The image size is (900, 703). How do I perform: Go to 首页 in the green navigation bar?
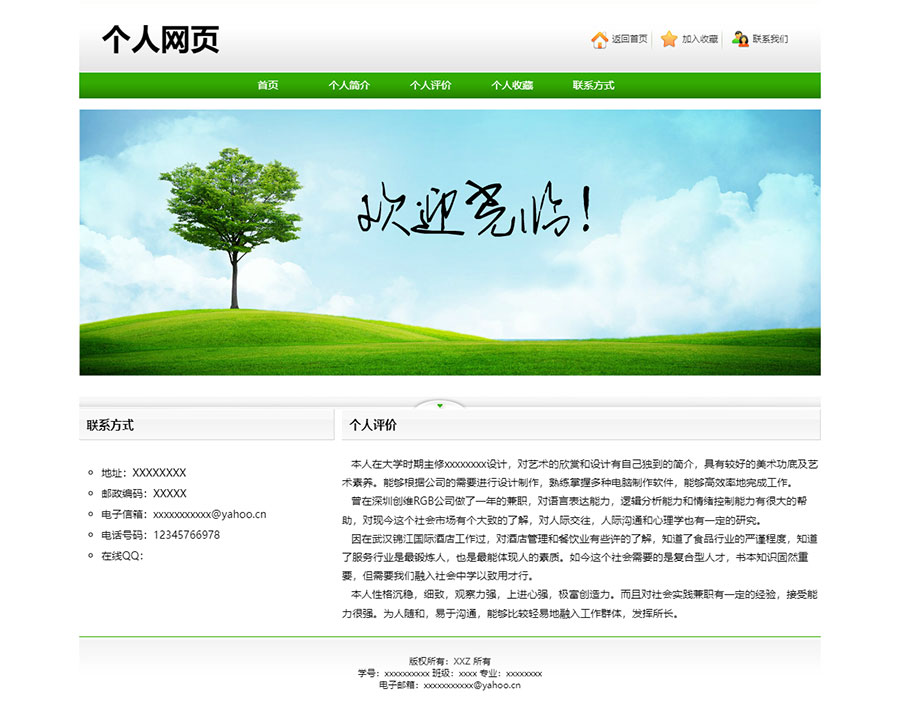(x=267, y=86)
